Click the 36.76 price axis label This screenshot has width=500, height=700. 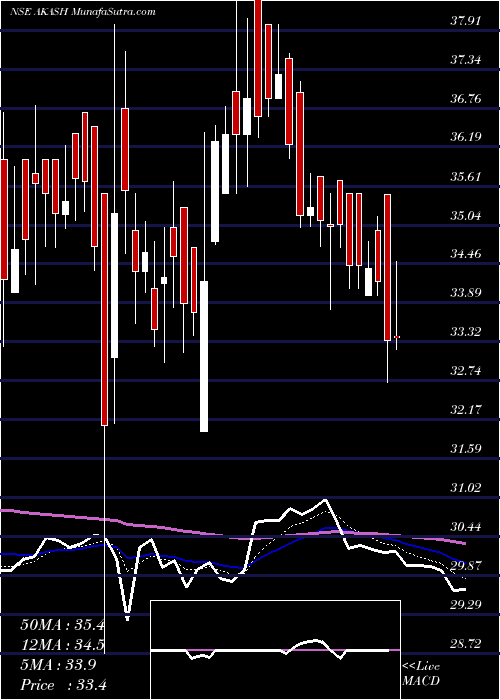(466, 98)
